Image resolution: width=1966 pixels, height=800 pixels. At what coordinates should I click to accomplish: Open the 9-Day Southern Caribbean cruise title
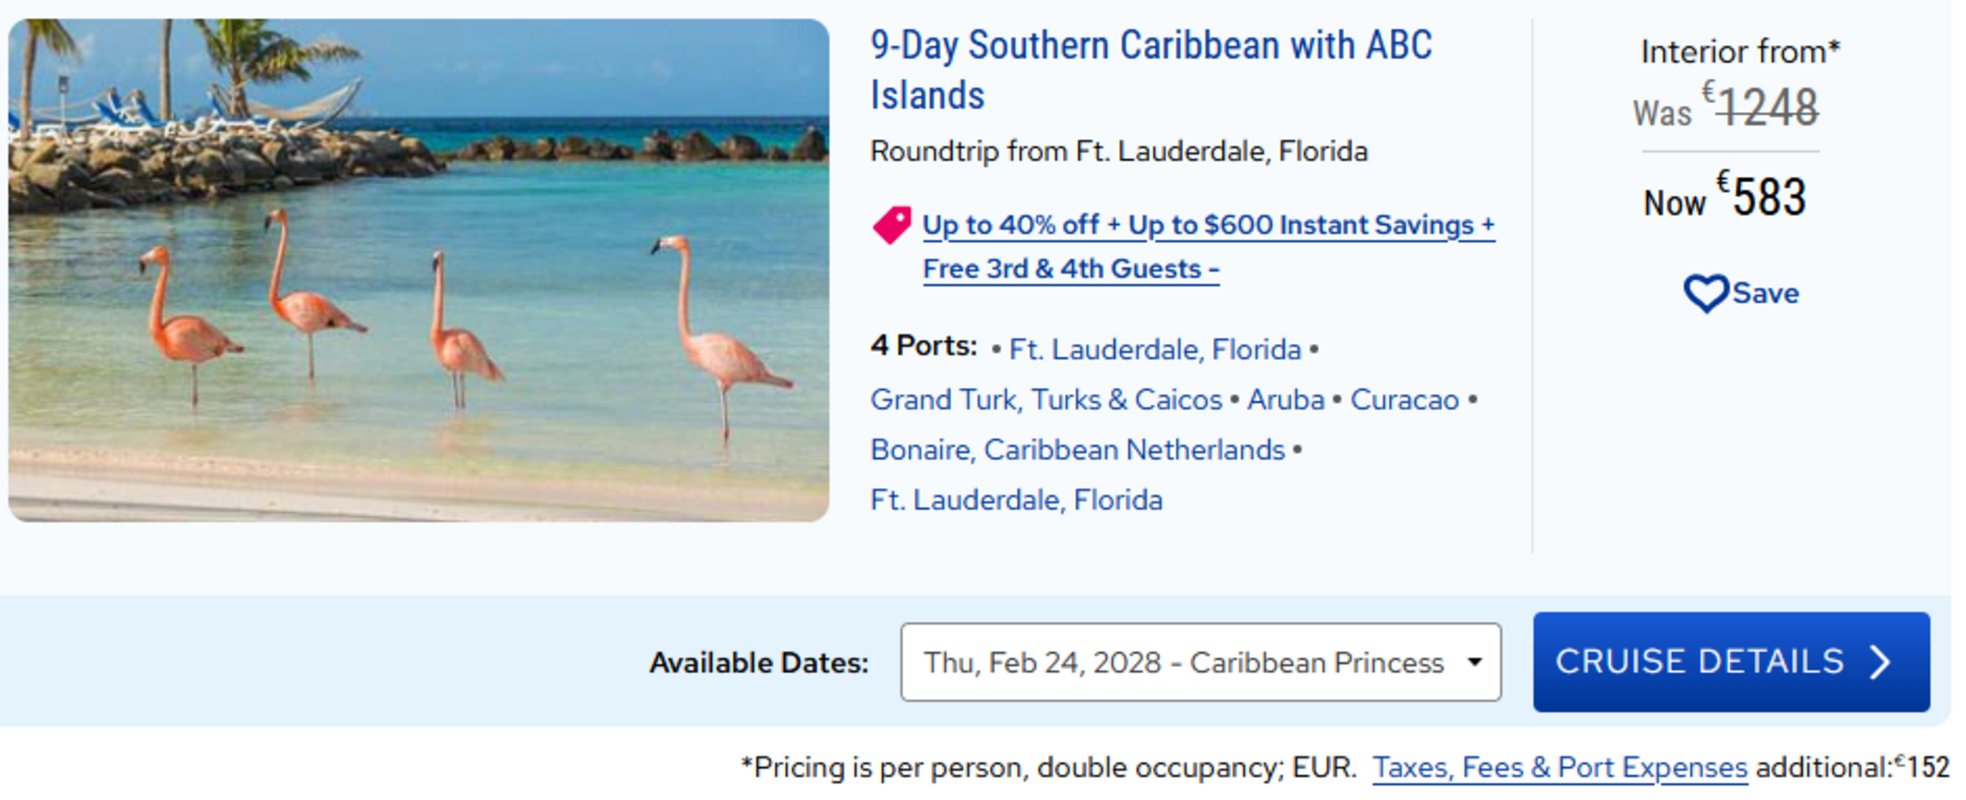(x=1150, y=70)
